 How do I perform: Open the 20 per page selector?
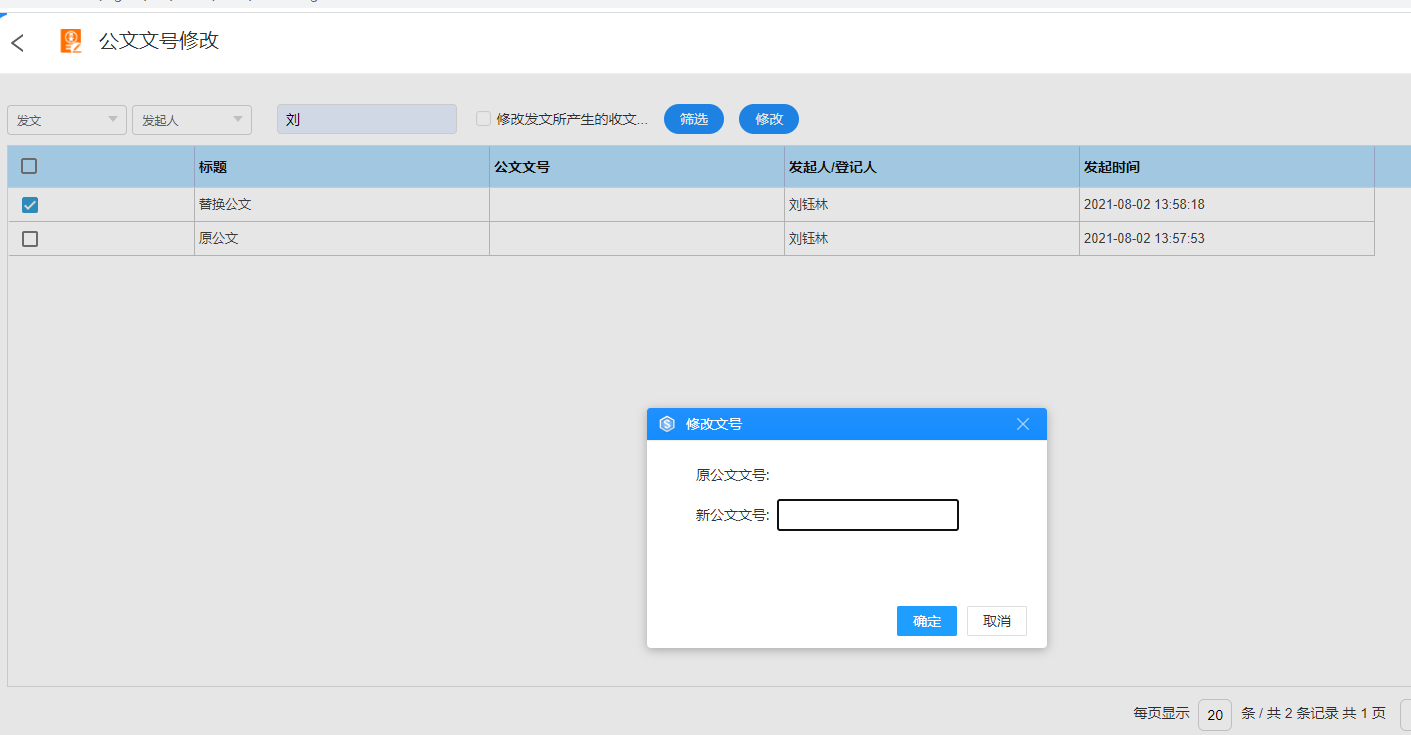pos(1214,714)
